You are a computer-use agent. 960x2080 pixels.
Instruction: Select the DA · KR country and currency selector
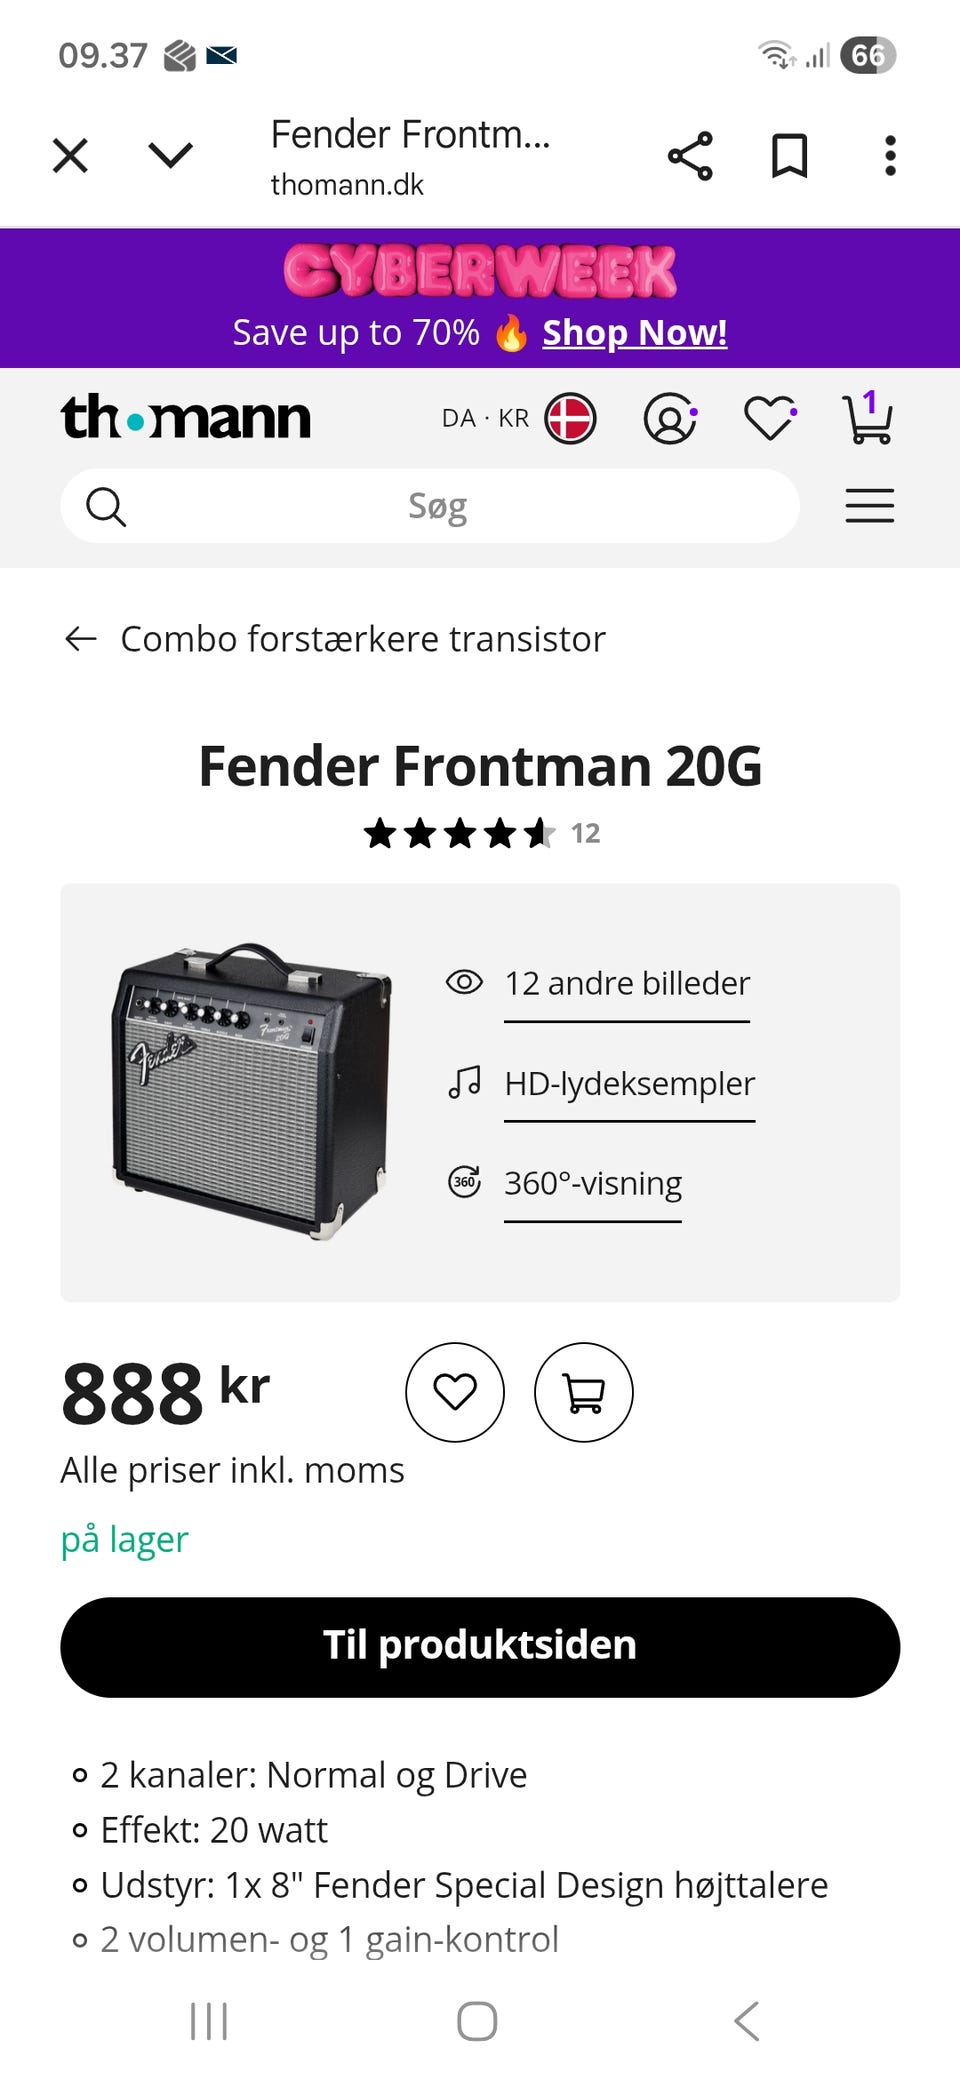click(518, 418)
